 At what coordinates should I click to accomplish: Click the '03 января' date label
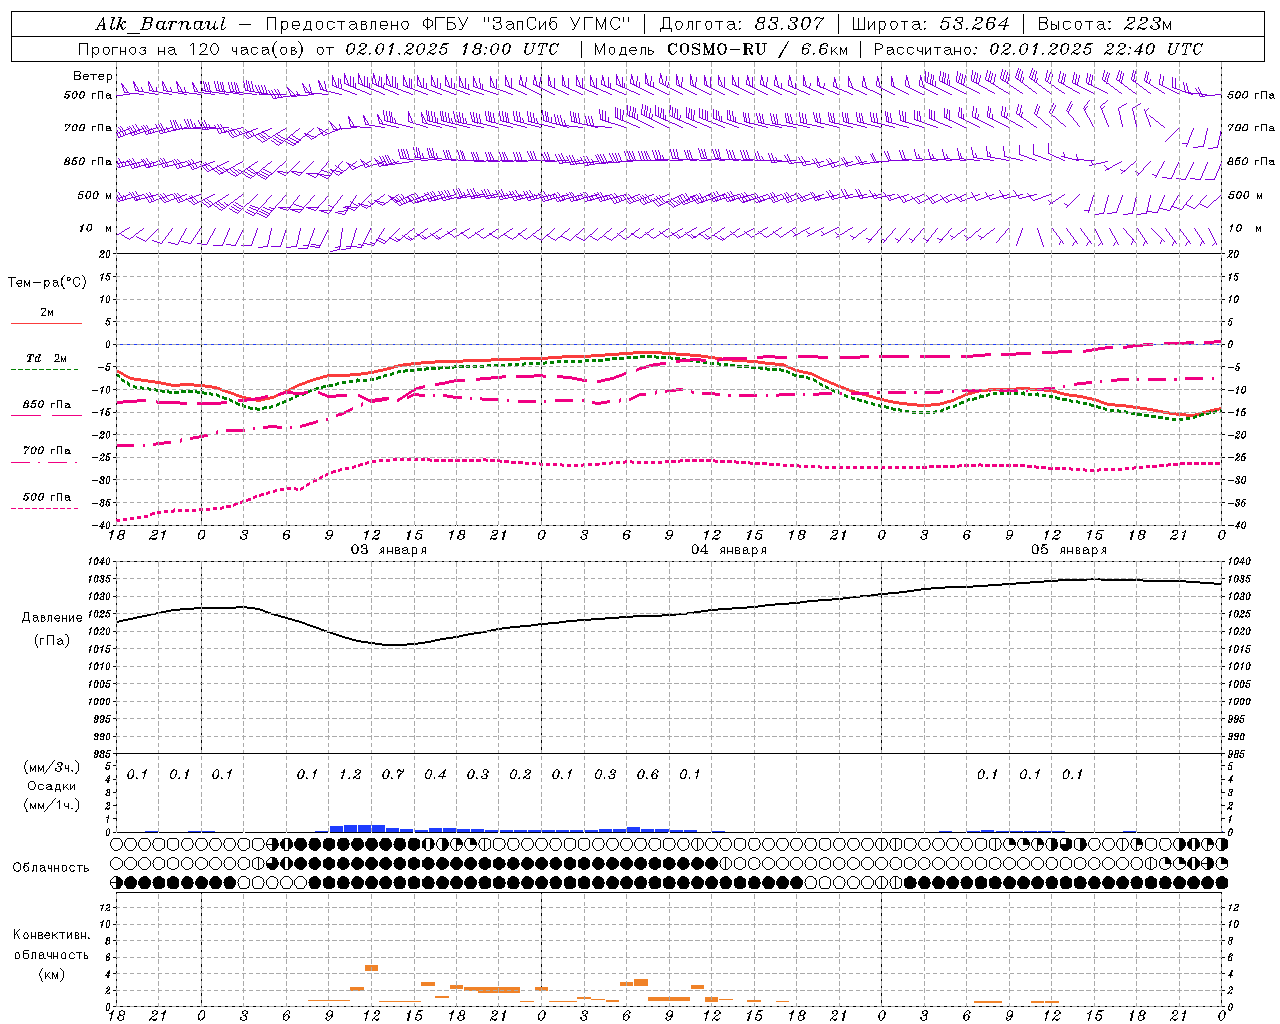(x=389, y=550)
